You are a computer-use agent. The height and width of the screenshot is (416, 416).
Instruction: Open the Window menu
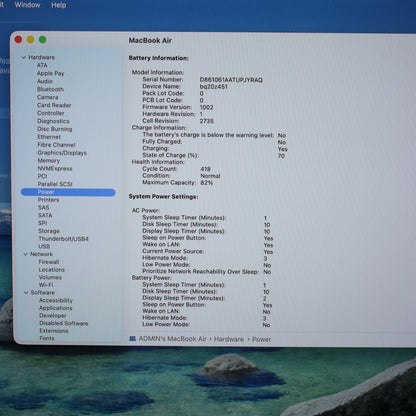tap(27, 5)
